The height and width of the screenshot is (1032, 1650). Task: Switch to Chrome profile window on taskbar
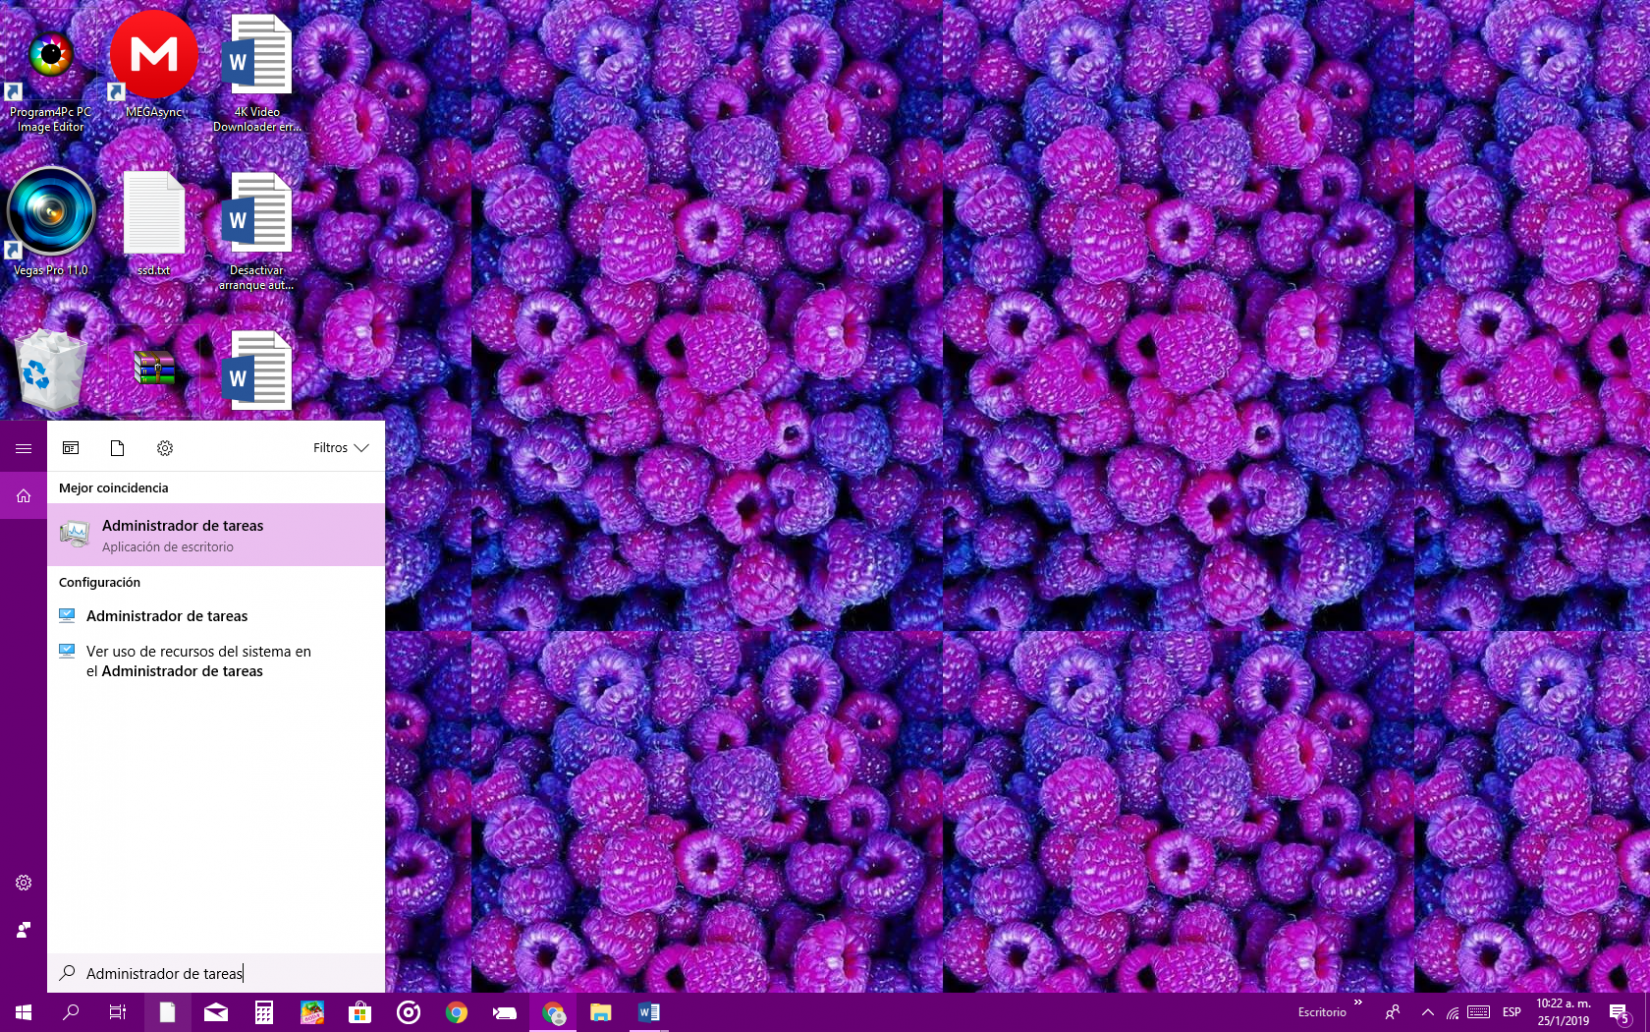coord(553,1012)
